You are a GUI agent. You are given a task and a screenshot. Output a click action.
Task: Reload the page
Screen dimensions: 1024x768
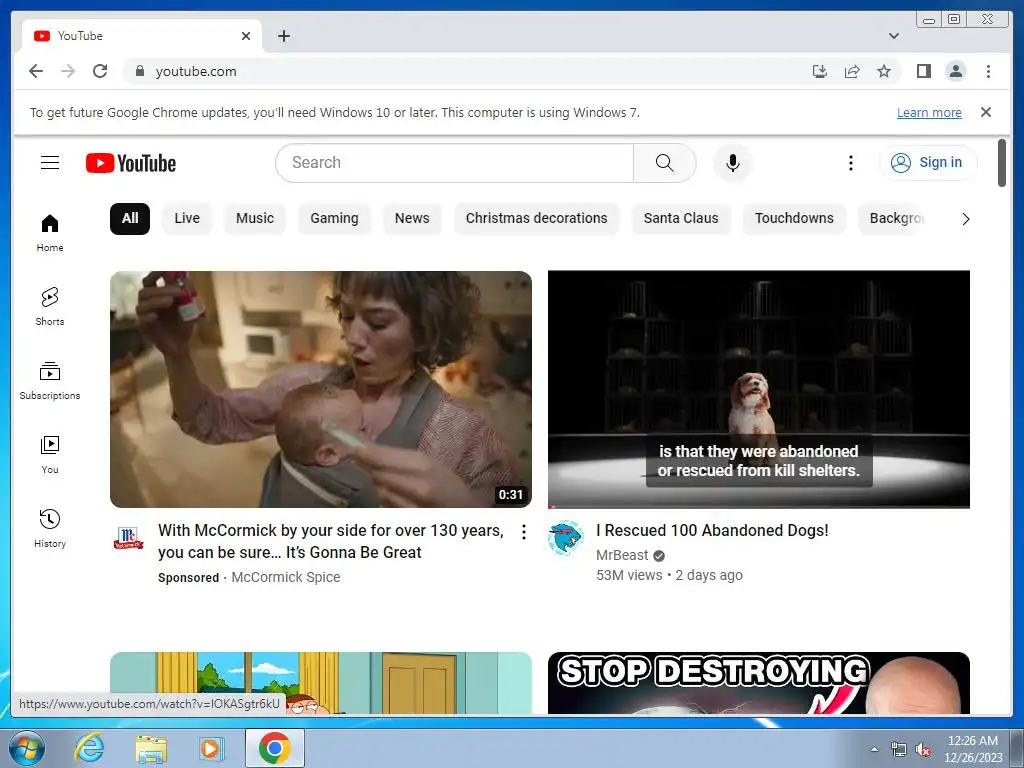100,71
